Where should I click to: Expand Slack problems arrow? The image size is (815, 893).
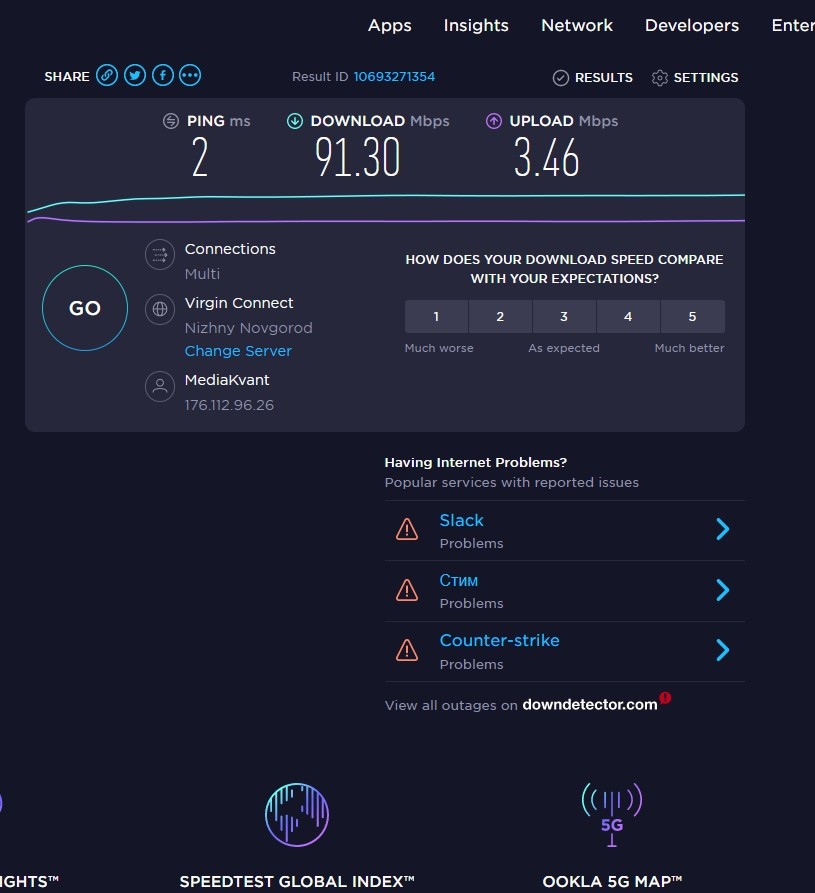tap(723, 530)
